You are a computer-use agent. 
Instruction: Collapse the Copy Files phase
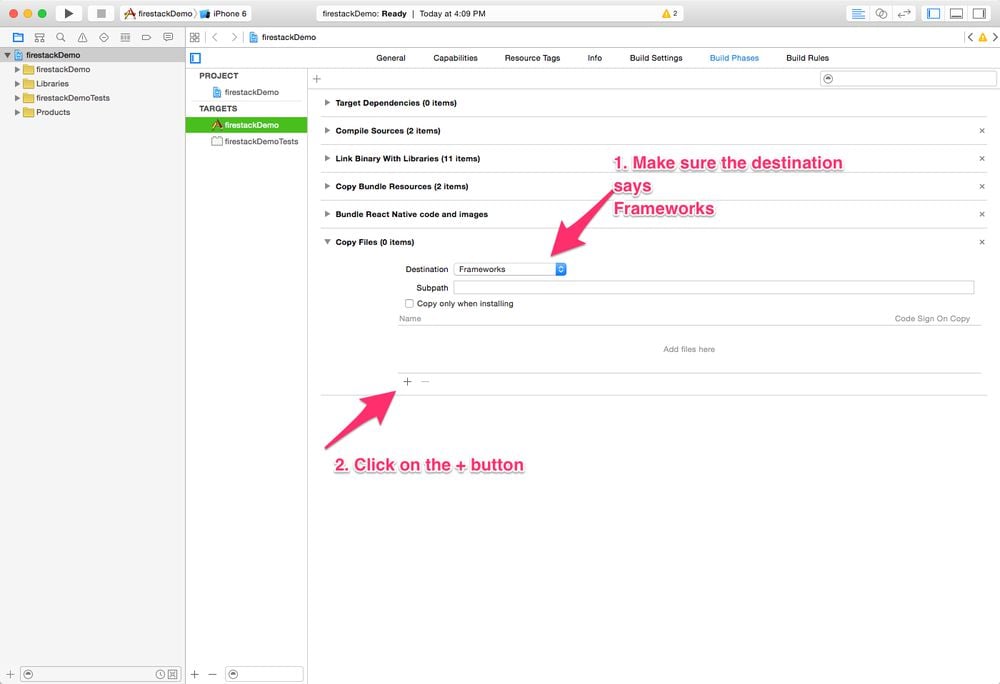click(327, 242)
